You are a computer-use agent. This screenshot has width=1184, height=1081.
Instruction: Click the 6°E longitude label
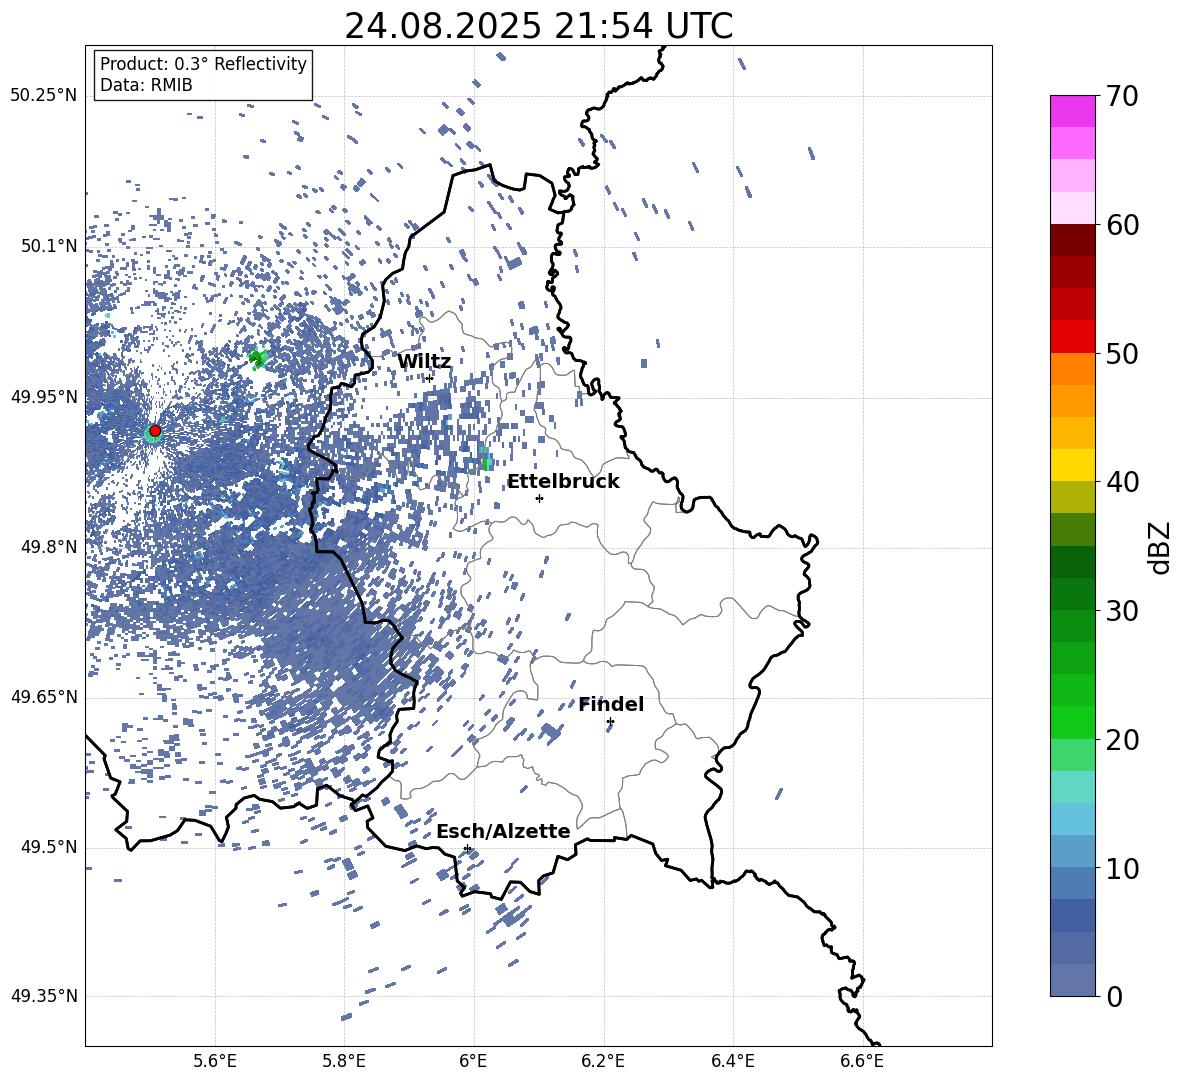pyautogui.click(x=474, y=1062)
